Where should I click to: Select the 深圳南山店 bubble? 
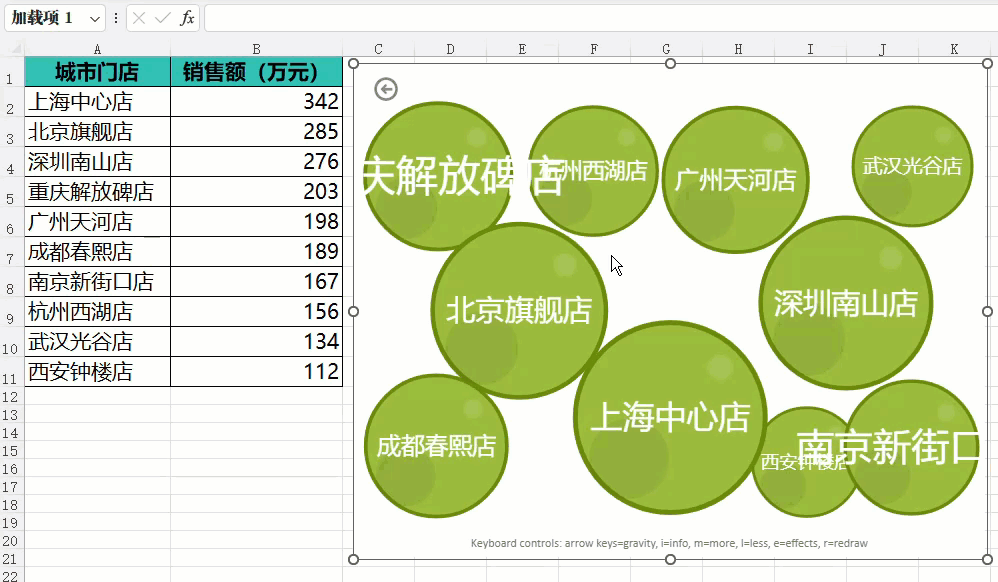coord(846,302)
